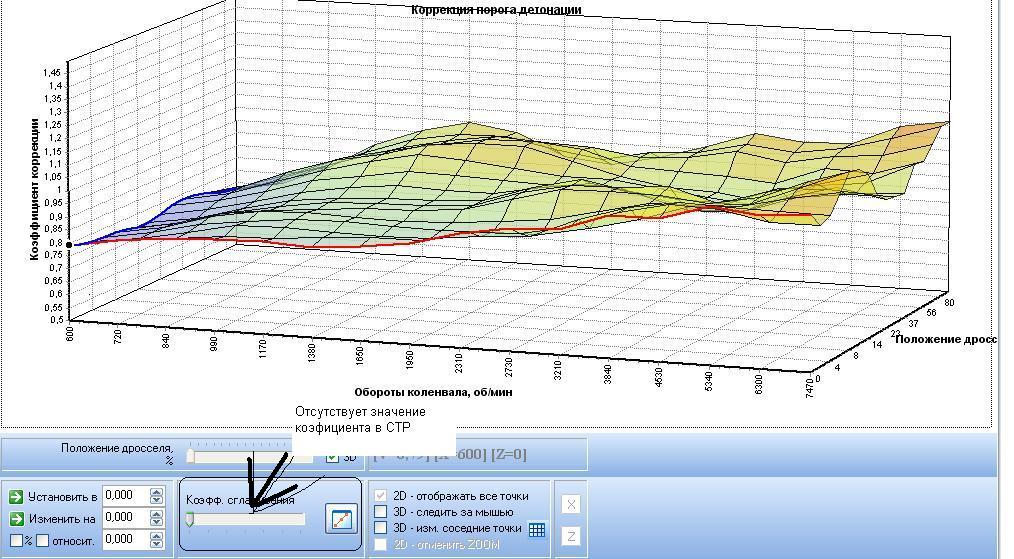Viewport: 1014px width, 559px height.
Task: Apply smoothing with the graph curve button
Action: (x=341, y=519)
